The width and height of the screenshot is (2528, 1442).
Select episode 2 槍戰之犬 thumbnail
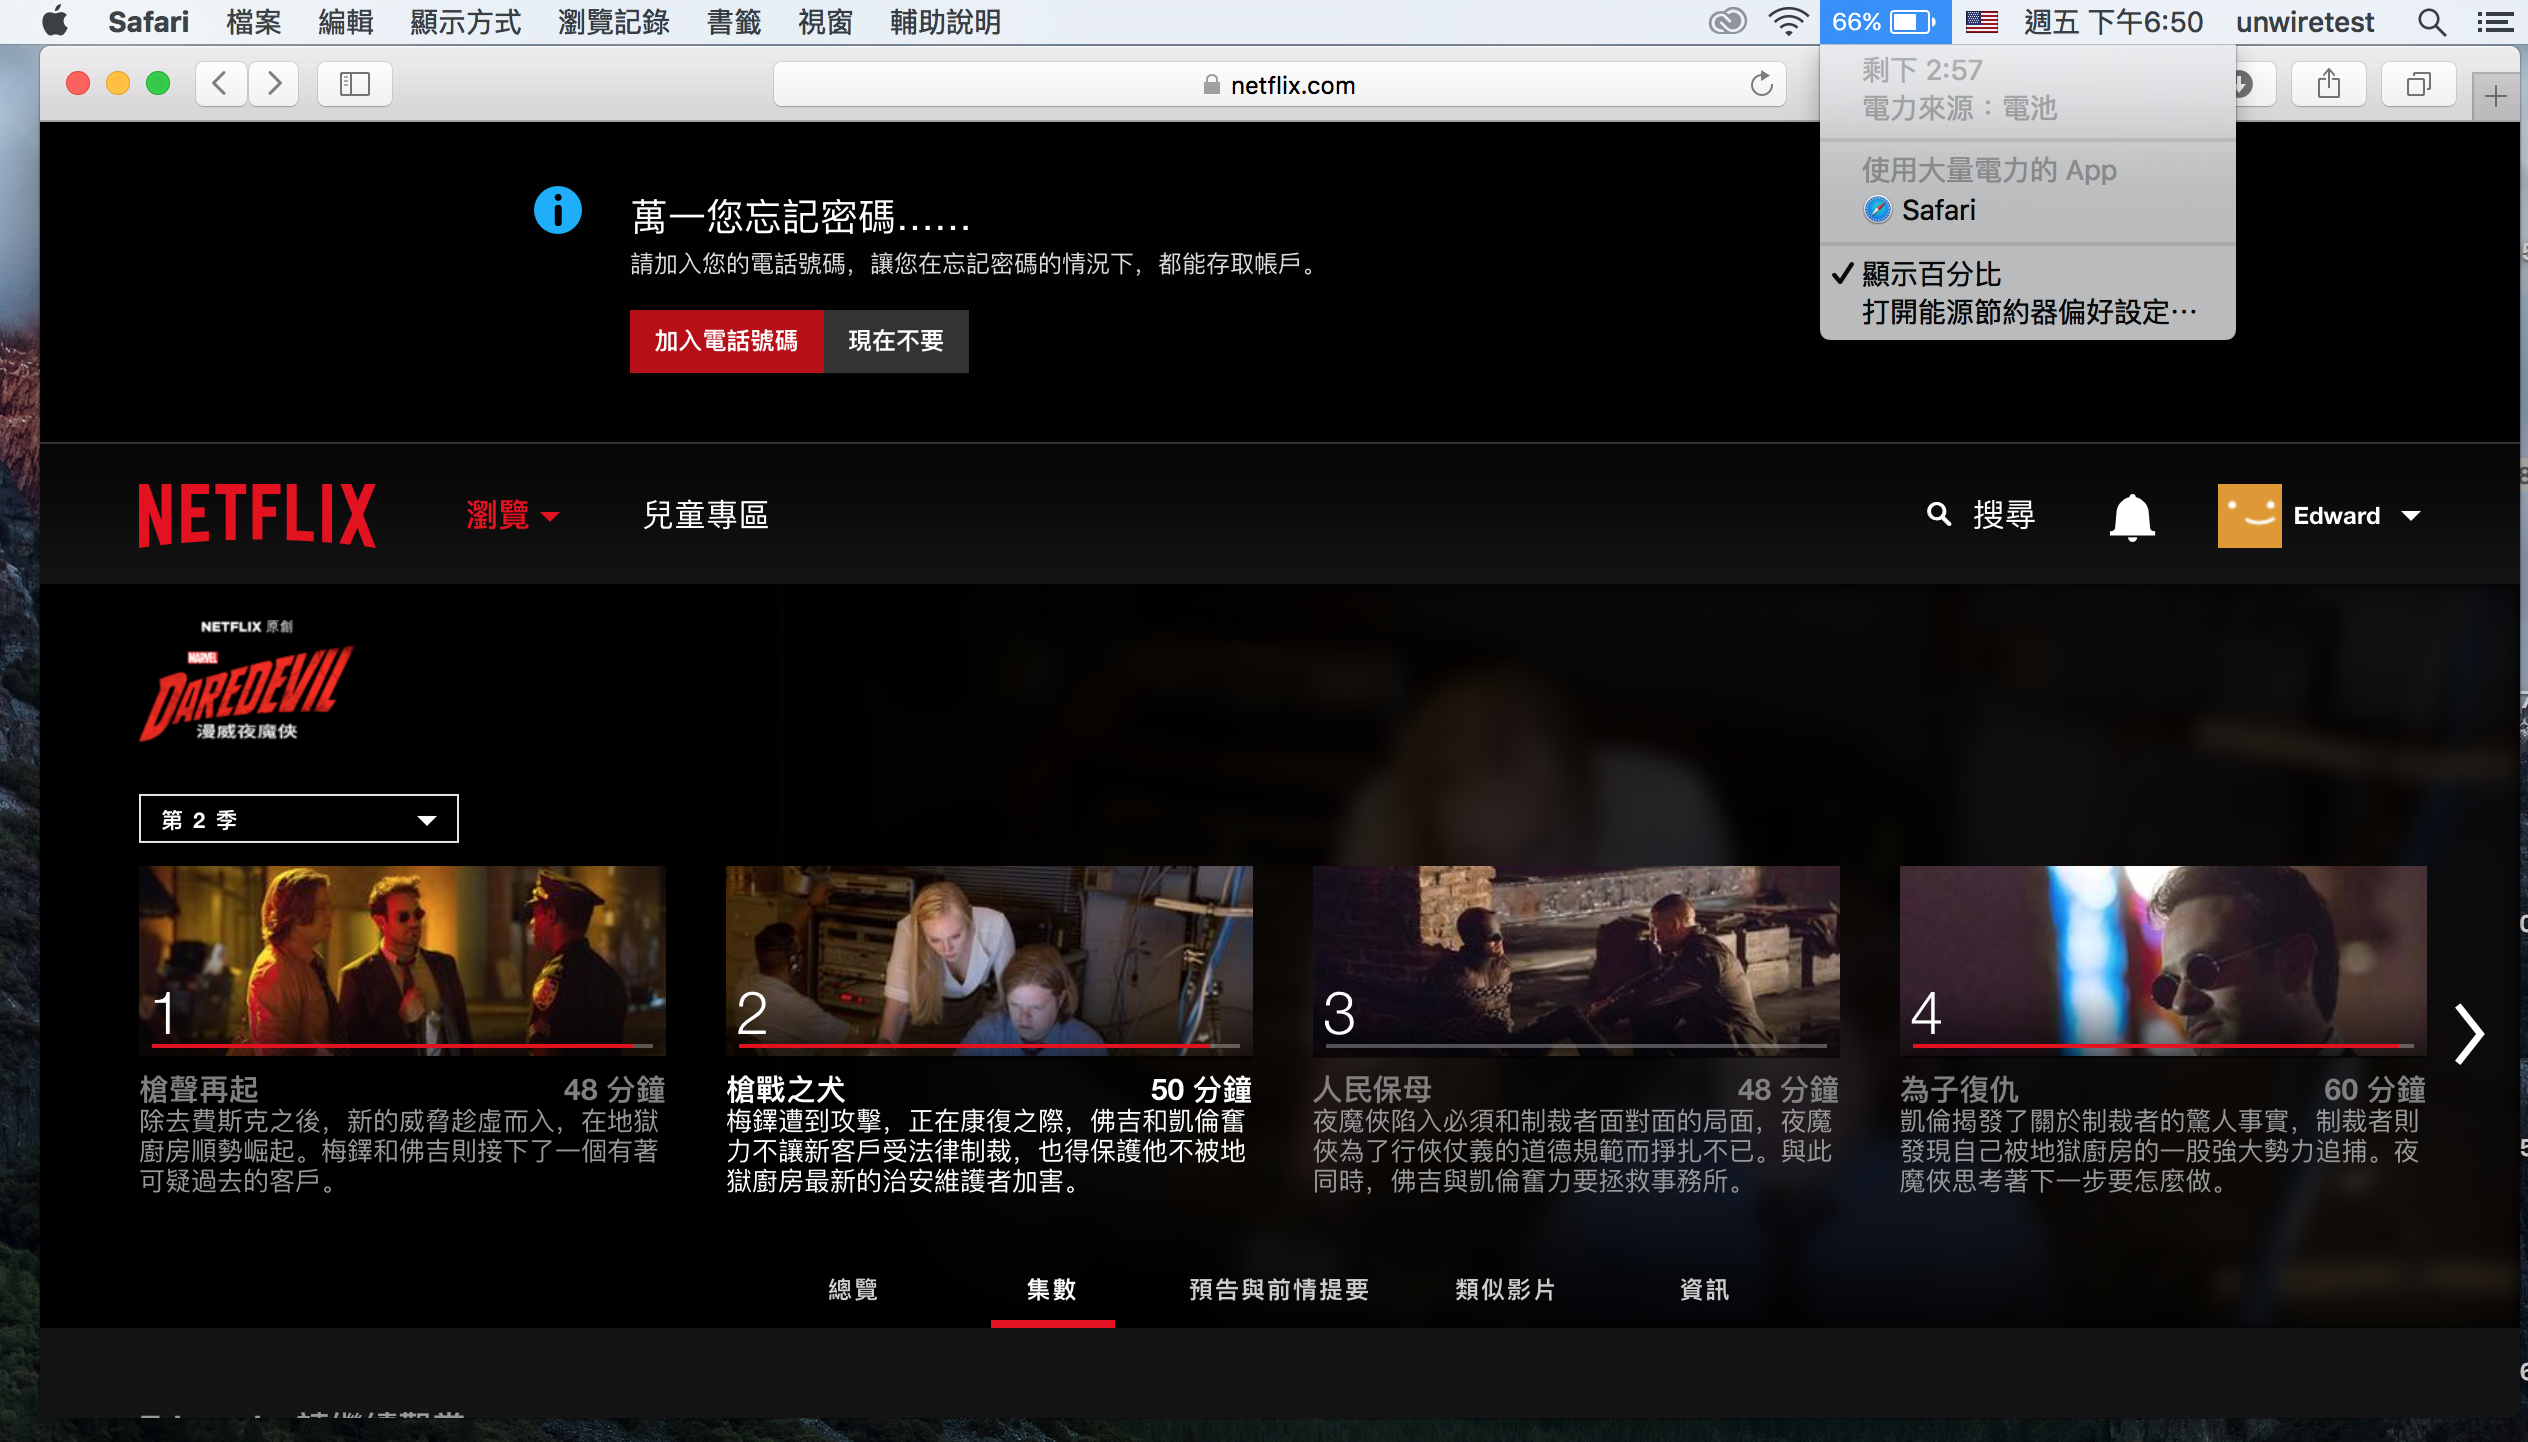point(988,958)
